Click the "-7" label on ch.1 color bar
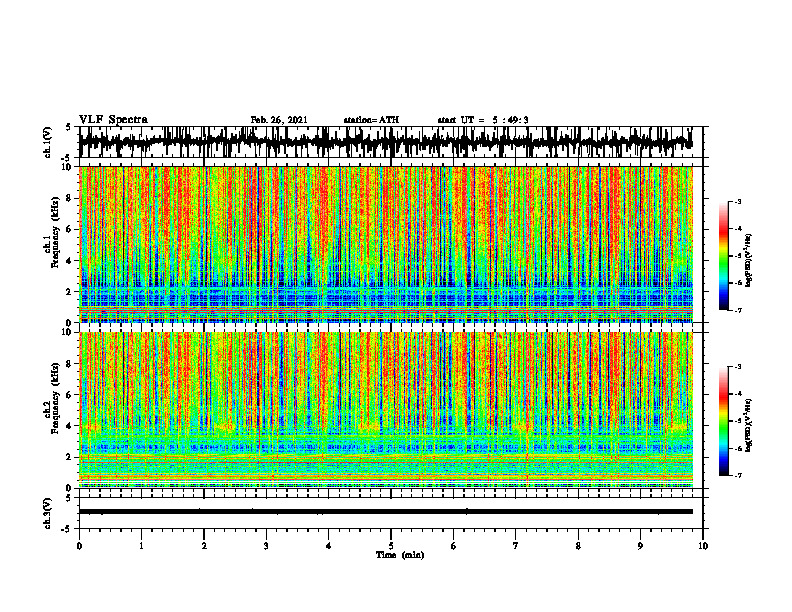 coord(738,311)
